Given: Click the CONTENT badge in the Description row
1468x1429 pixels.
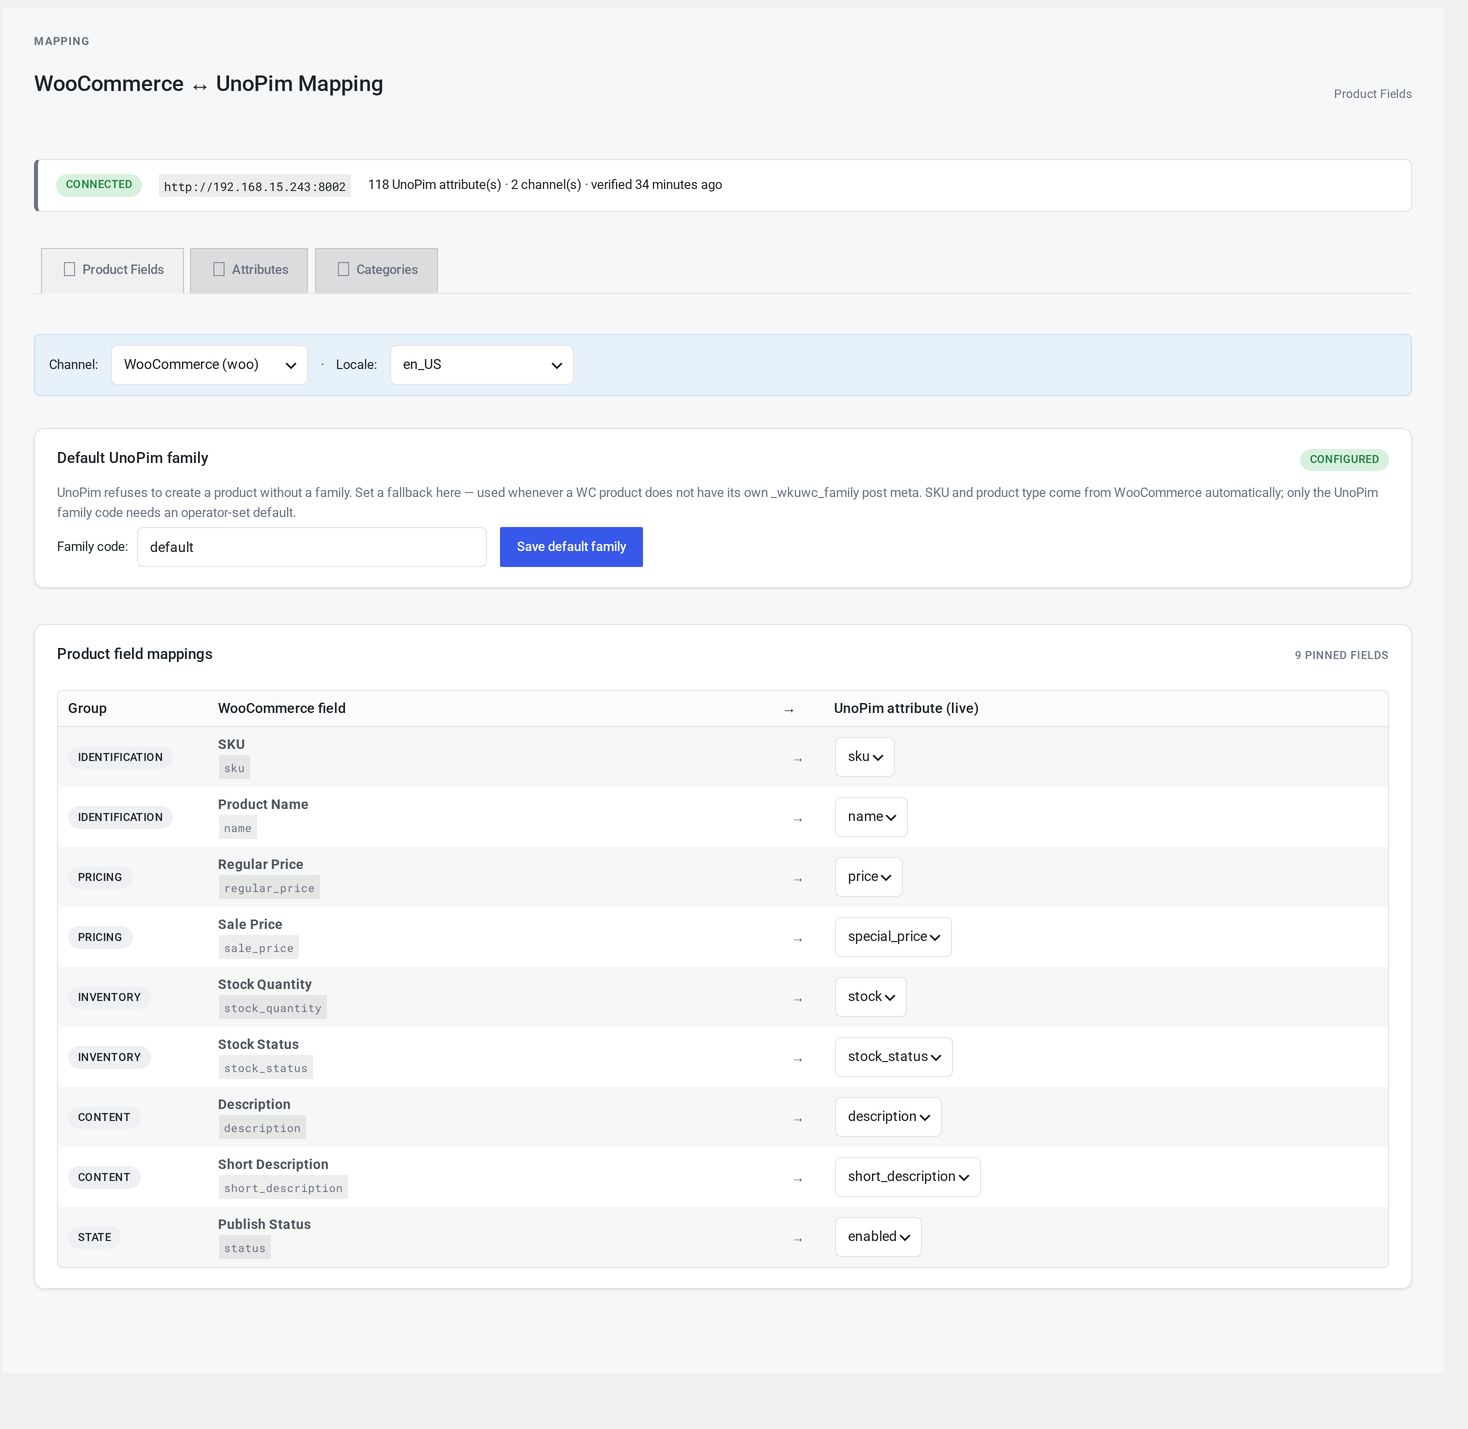Looking at the screenshot, I should 104,1118.
